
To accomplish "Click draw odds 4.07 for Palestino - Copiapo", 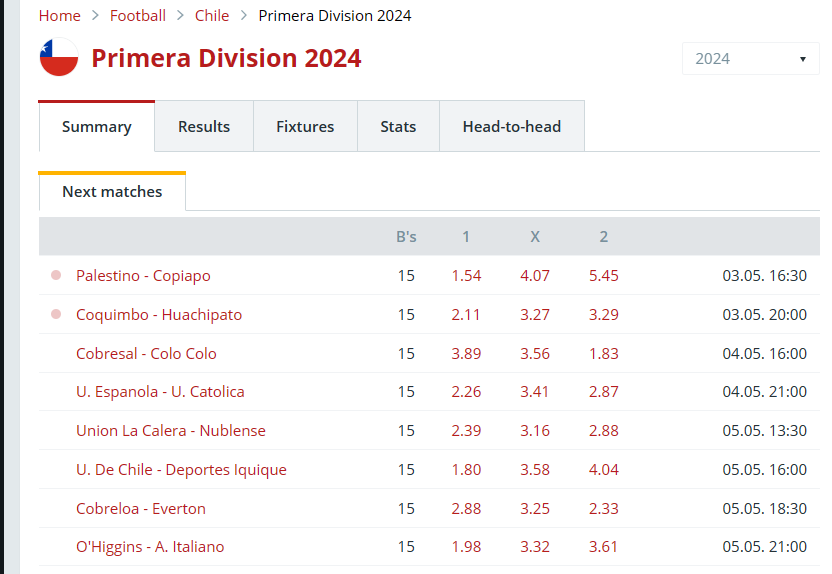I will (534, 275).
